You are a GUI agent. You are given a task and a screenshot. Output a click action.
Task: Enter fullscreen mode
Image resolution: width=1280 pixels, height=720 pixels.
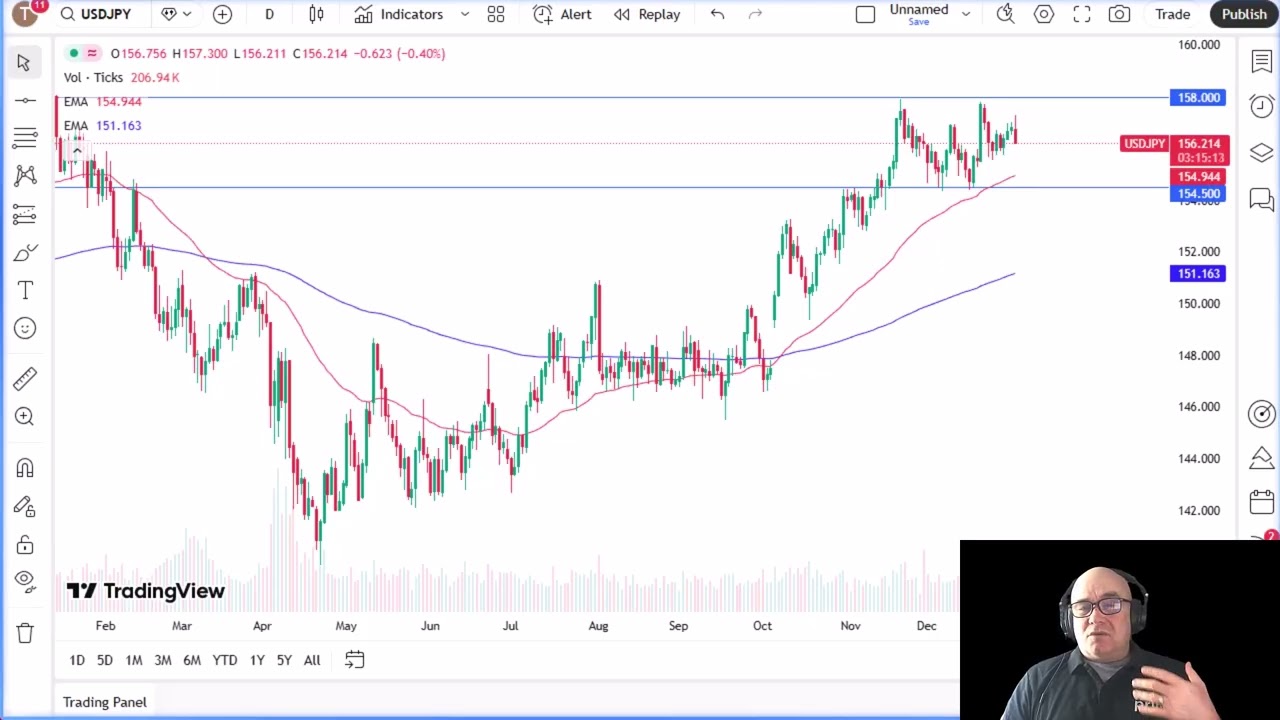click(x=1081, y=14)
